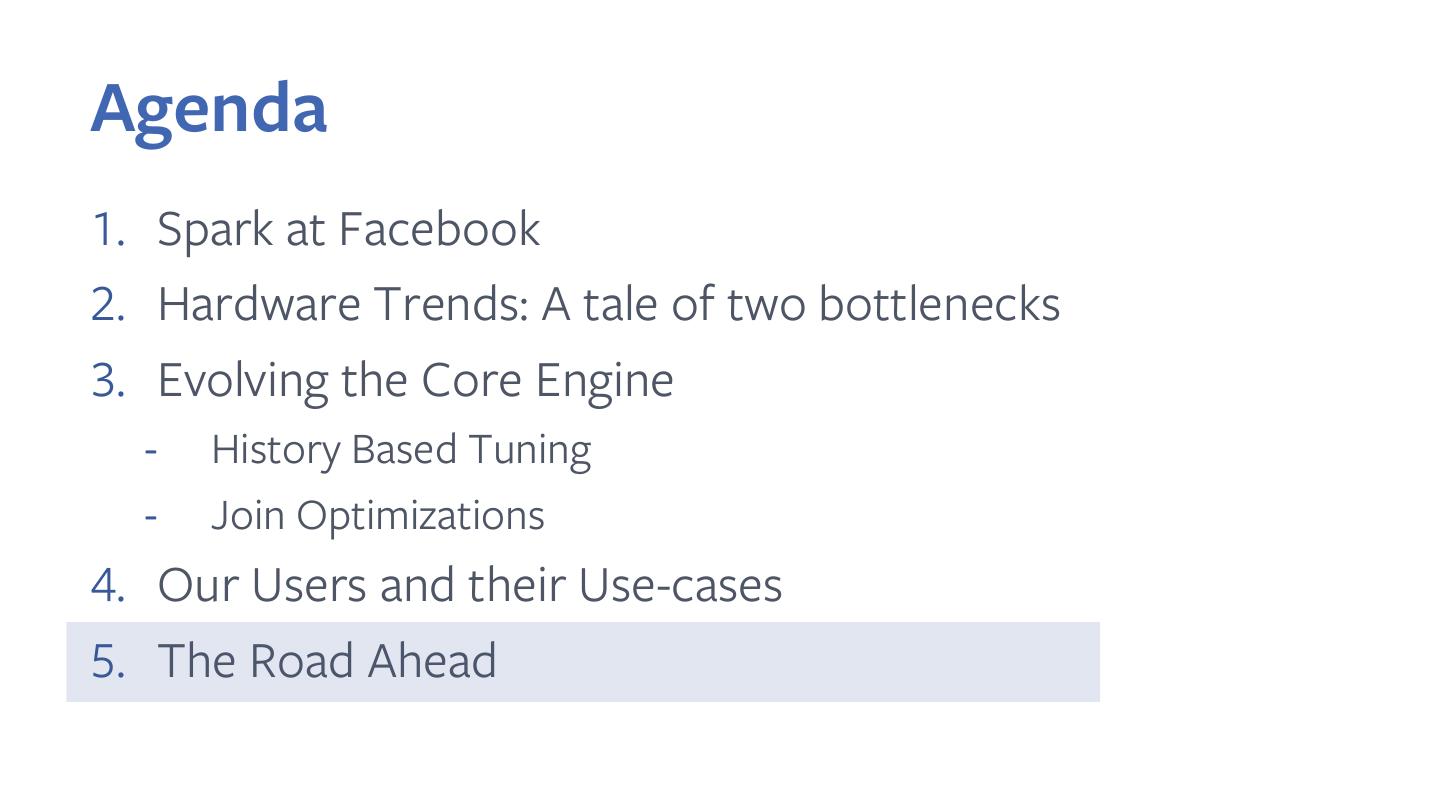Click the dash before Join Optimizations
The height and width of the screenshot is (810, 1440).
pos(151,516)
